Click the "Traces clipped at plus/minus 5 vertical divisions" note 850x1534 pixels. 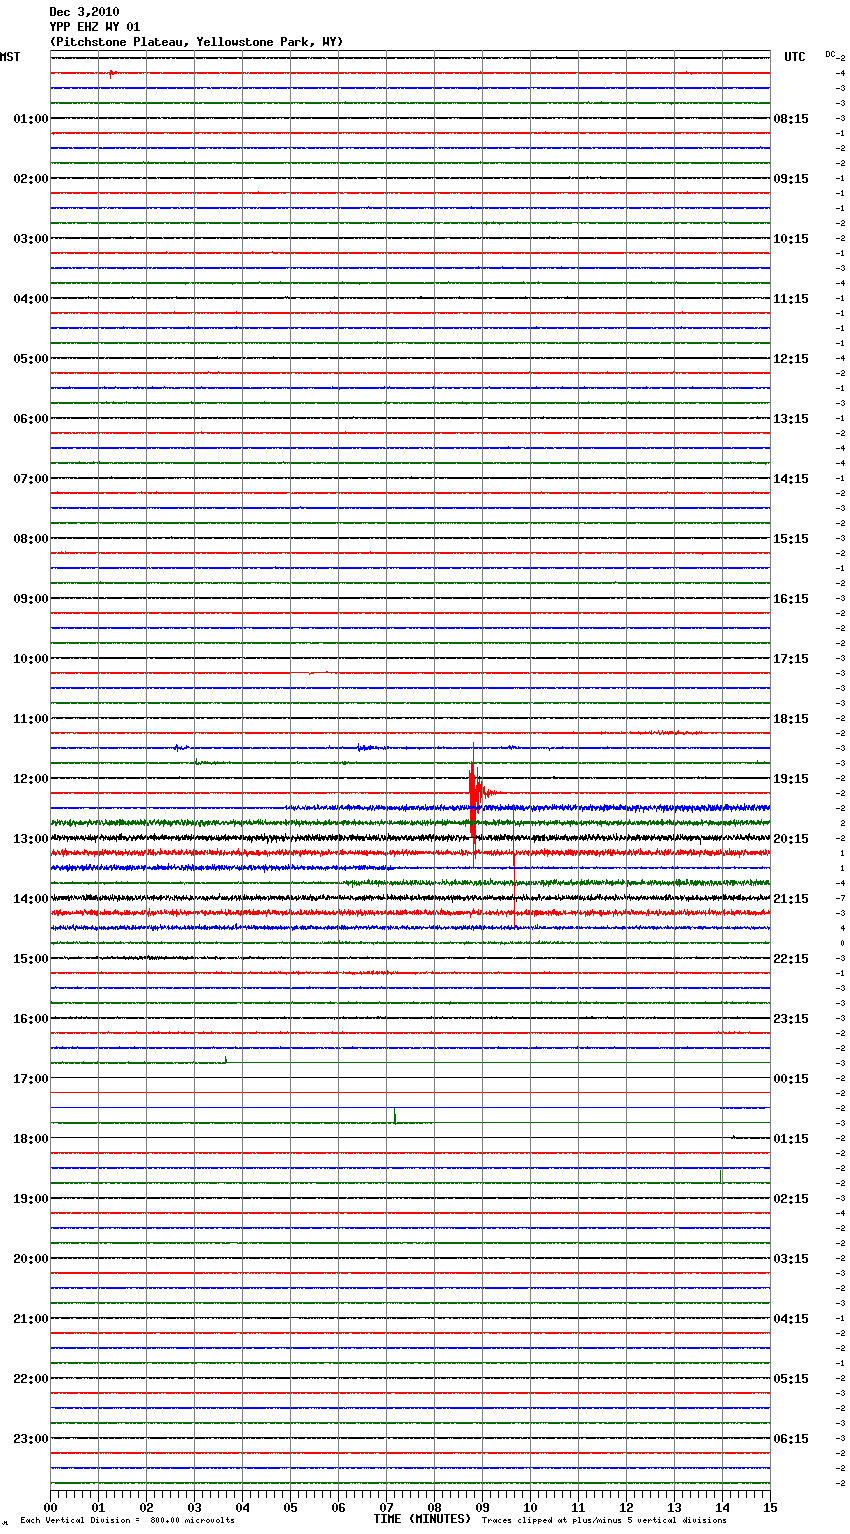604,1521
